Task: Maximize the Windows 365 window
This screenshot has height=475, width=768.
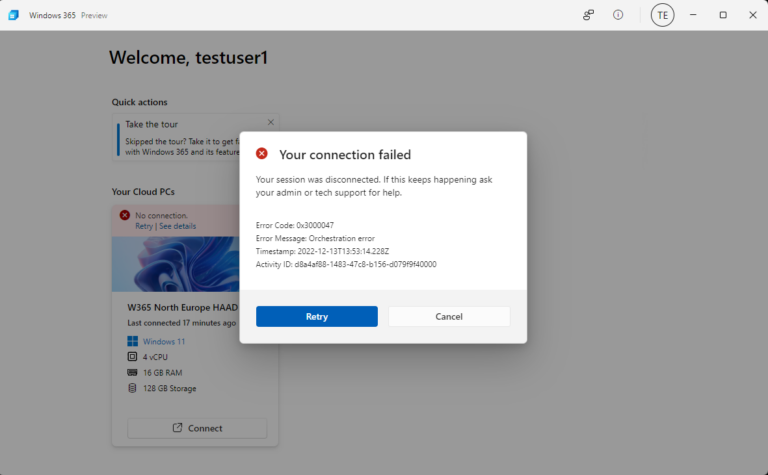Action: pyautogui.click(x=723, y=15)
